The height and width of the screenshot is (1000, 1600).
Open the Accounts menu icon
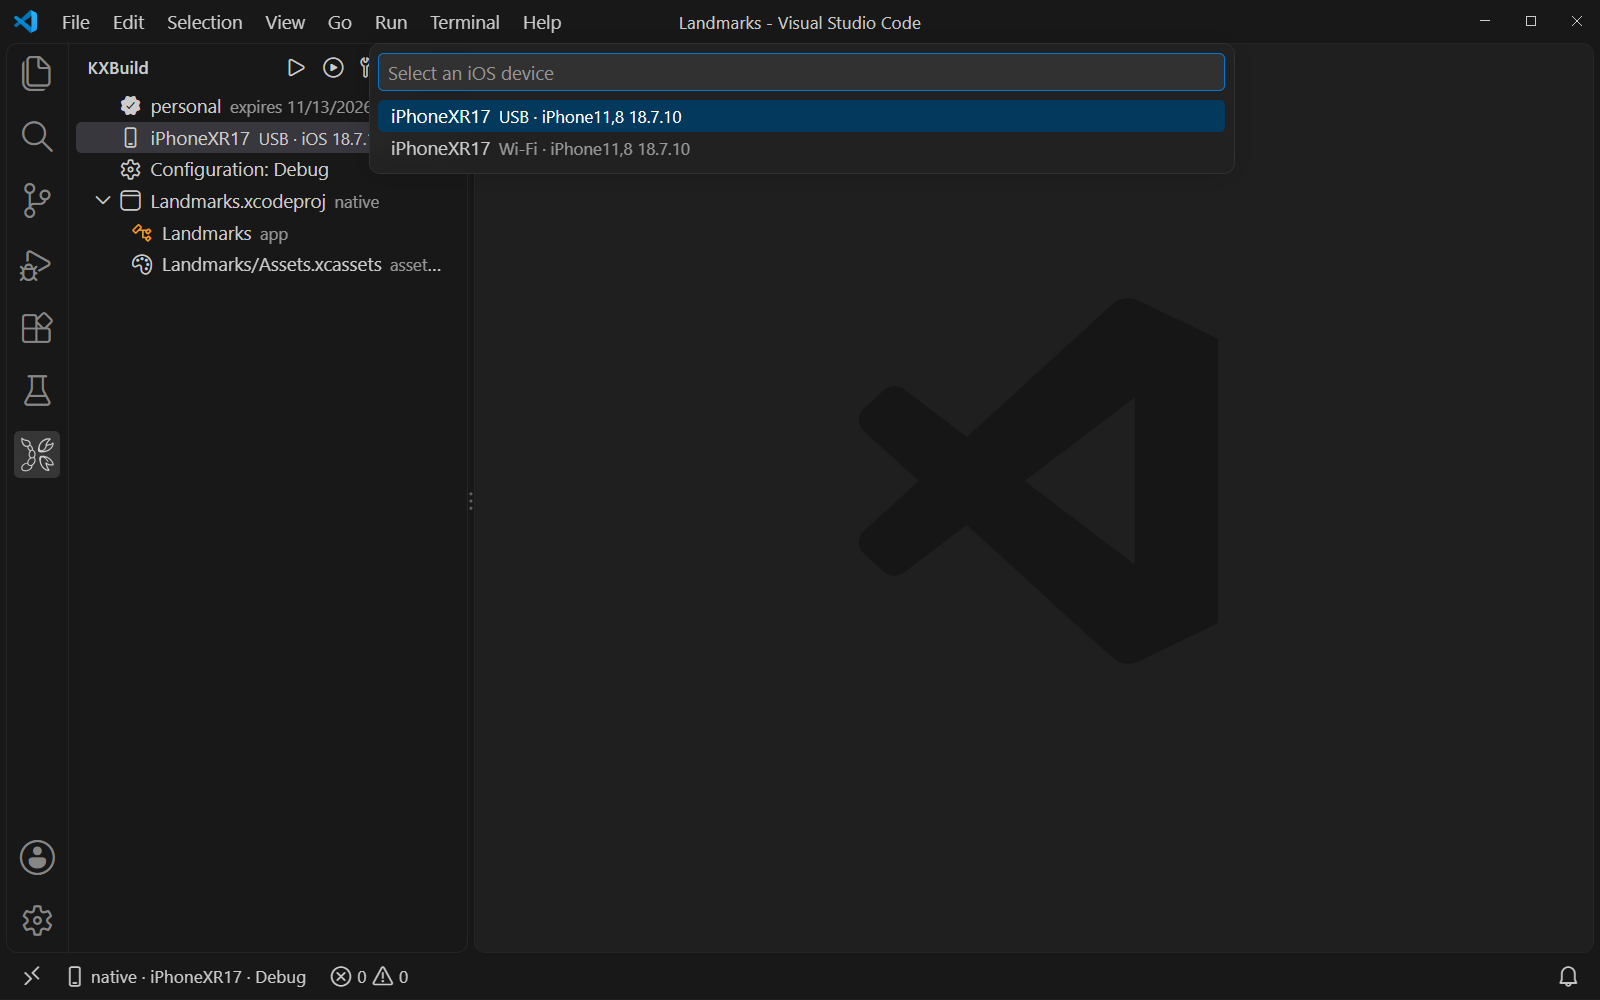pyautogui.click(x=37, y=858)
